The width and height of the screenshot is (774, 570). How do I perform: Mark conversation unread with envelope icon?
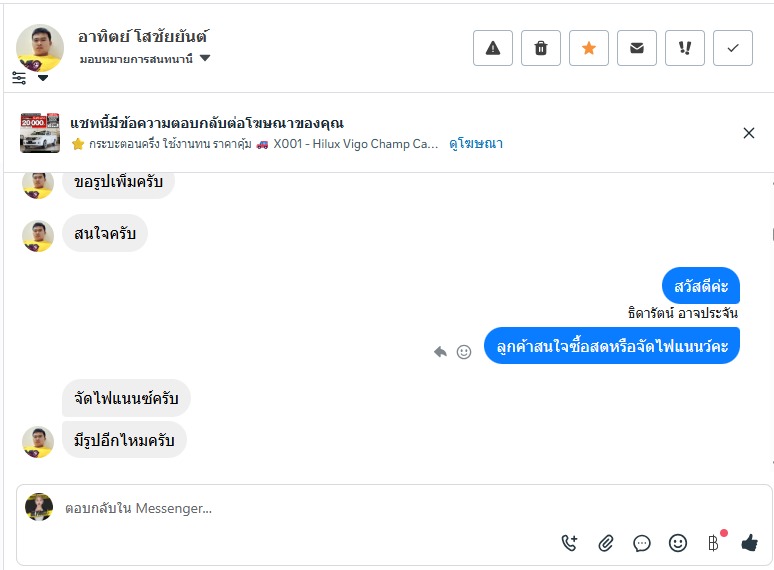[637, 48]
